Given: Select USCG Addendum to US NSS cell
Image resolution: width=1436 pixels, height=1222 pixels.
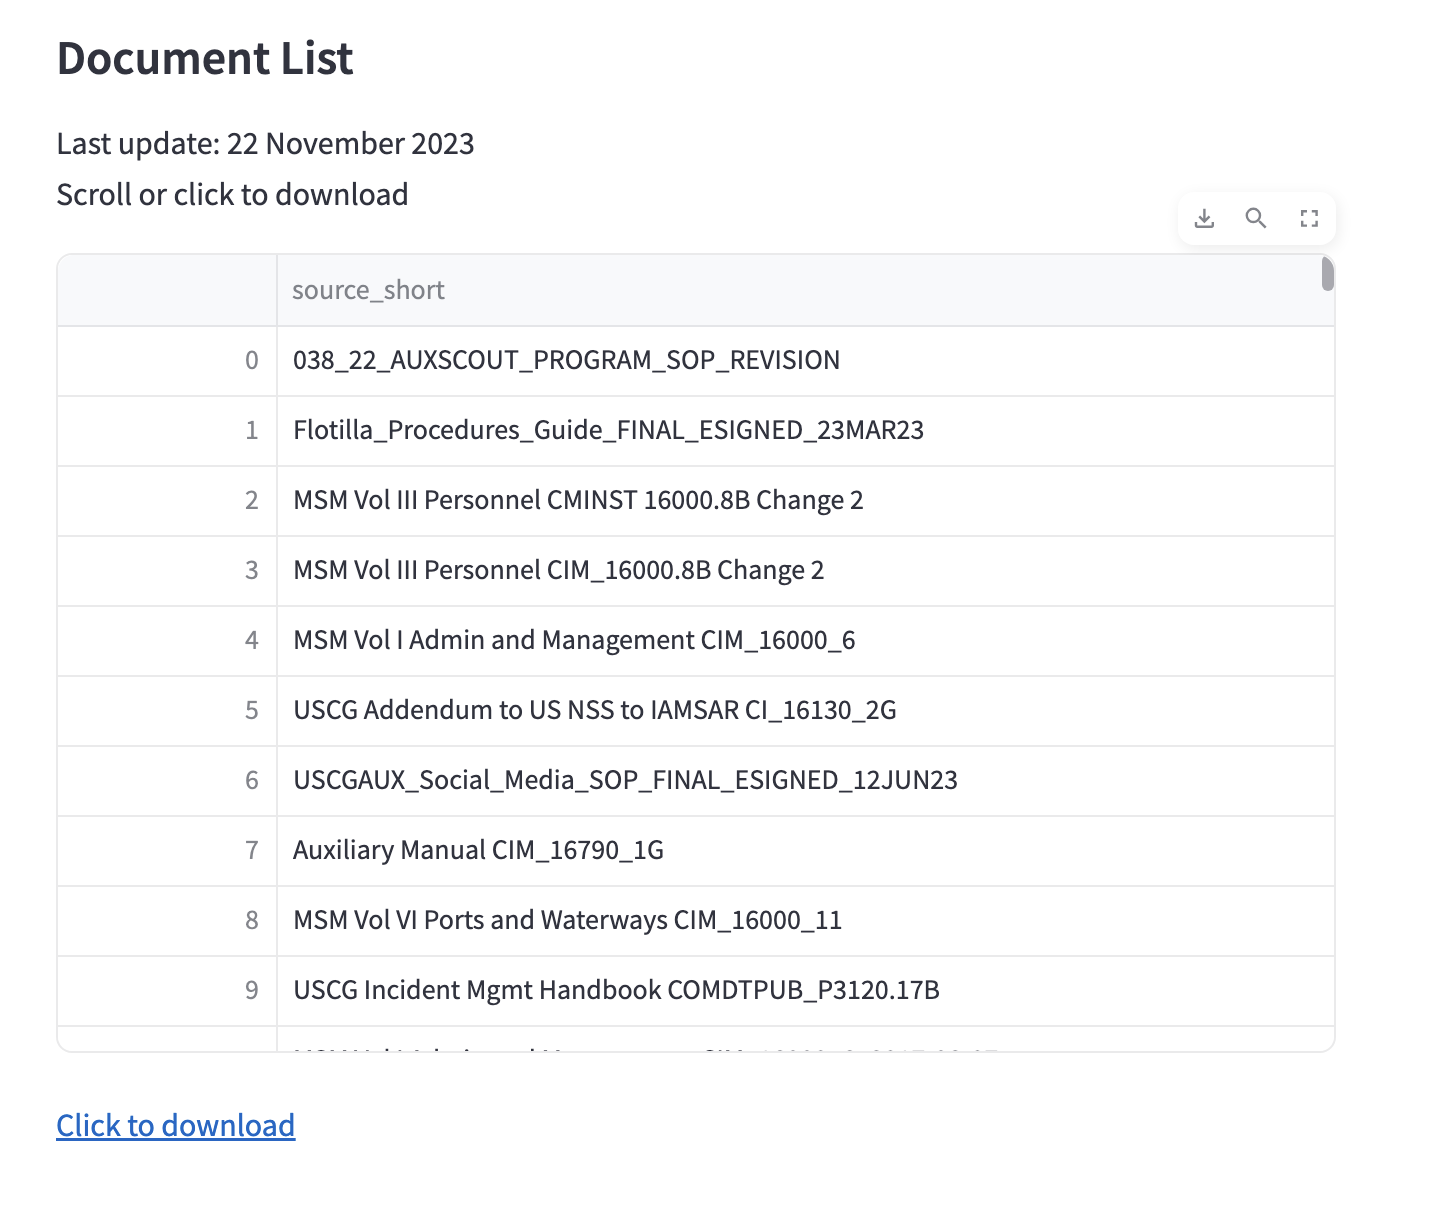Looking at the screenshot, I should [806, 711].
